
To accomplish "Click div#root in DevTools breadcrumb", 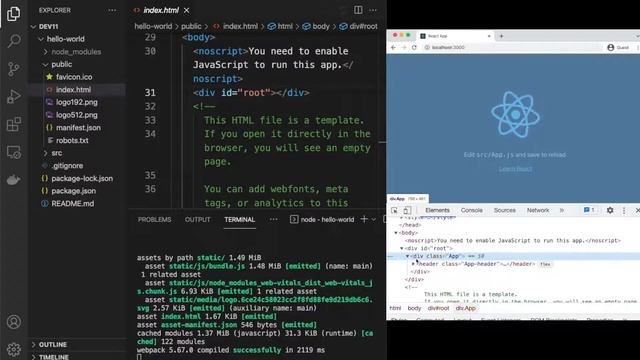I will pos(438,308).
